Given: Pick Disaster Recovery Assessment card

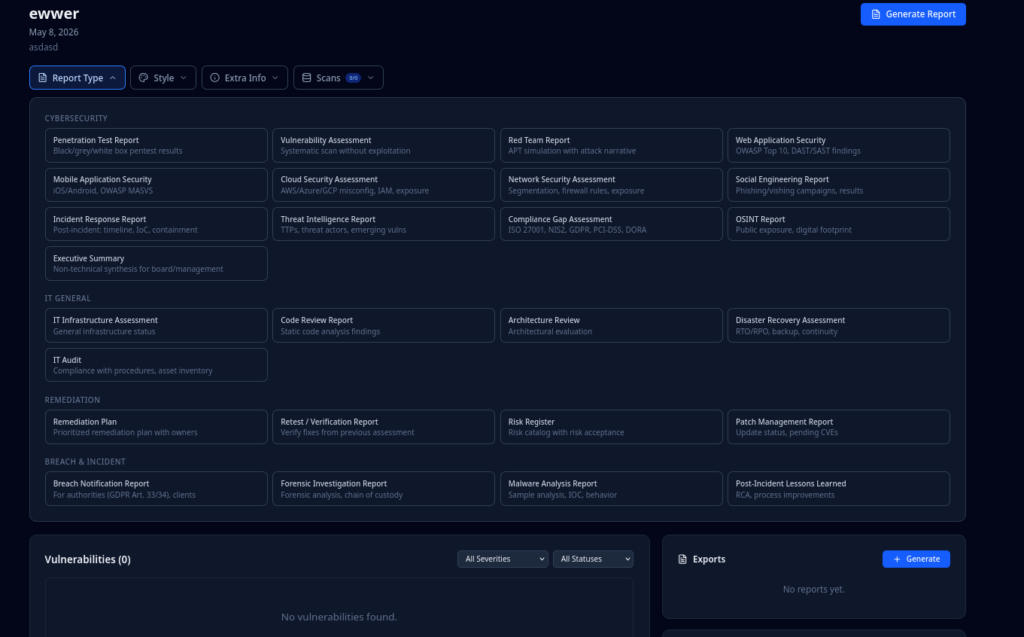Looking at the screenshot, I should pyautogui.click(x=839, y=325).
